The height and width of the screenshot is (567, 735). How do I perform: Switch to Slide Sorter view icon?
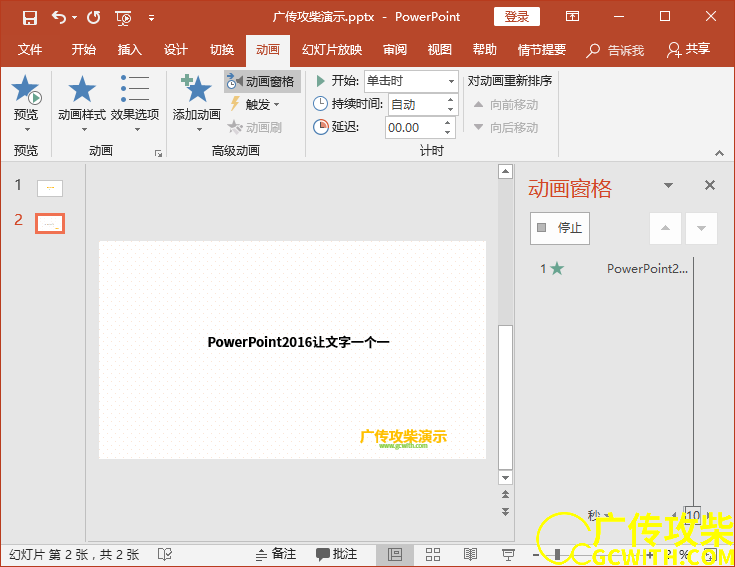[433, 555]
